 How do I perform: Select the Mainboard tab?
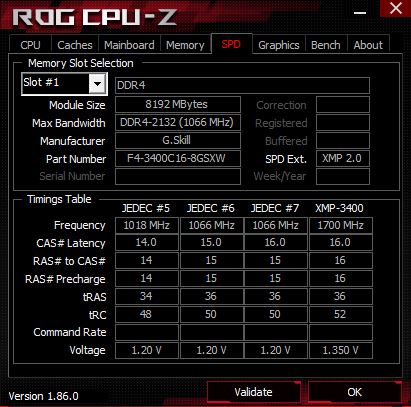pos(129,45)
